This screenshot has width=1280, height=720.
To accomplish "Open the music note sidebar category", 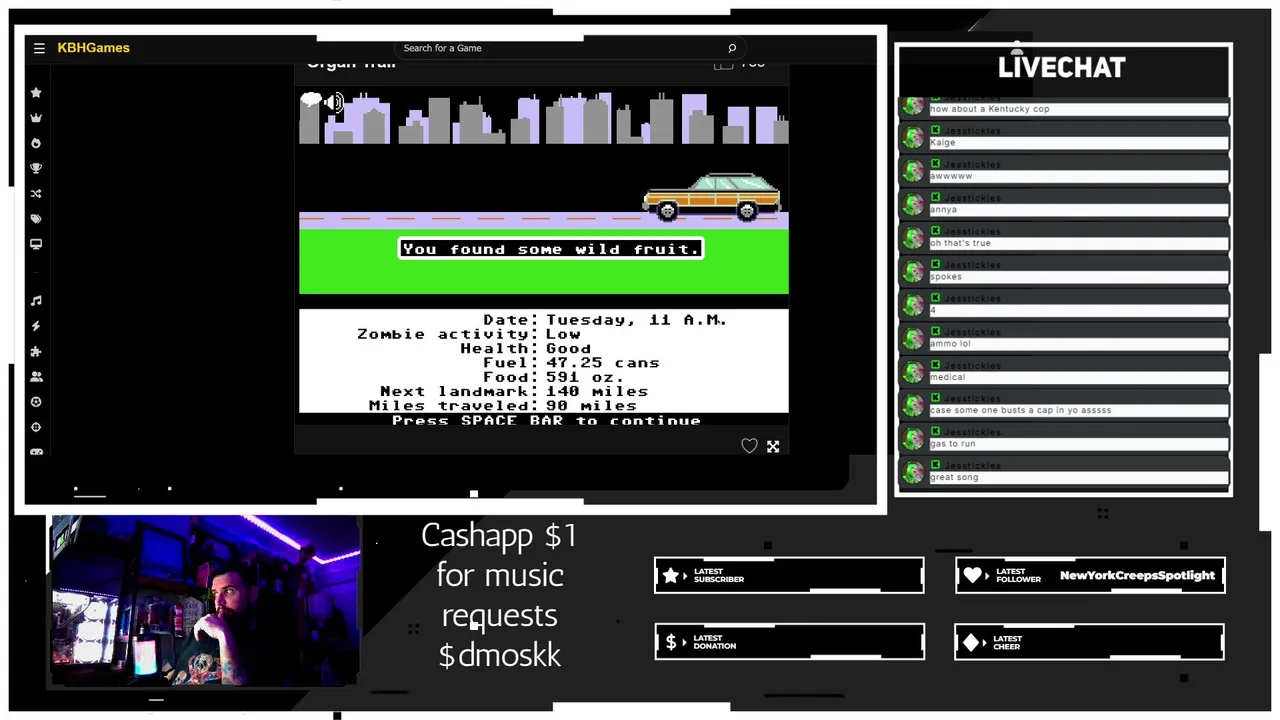I will pos(36,301).
